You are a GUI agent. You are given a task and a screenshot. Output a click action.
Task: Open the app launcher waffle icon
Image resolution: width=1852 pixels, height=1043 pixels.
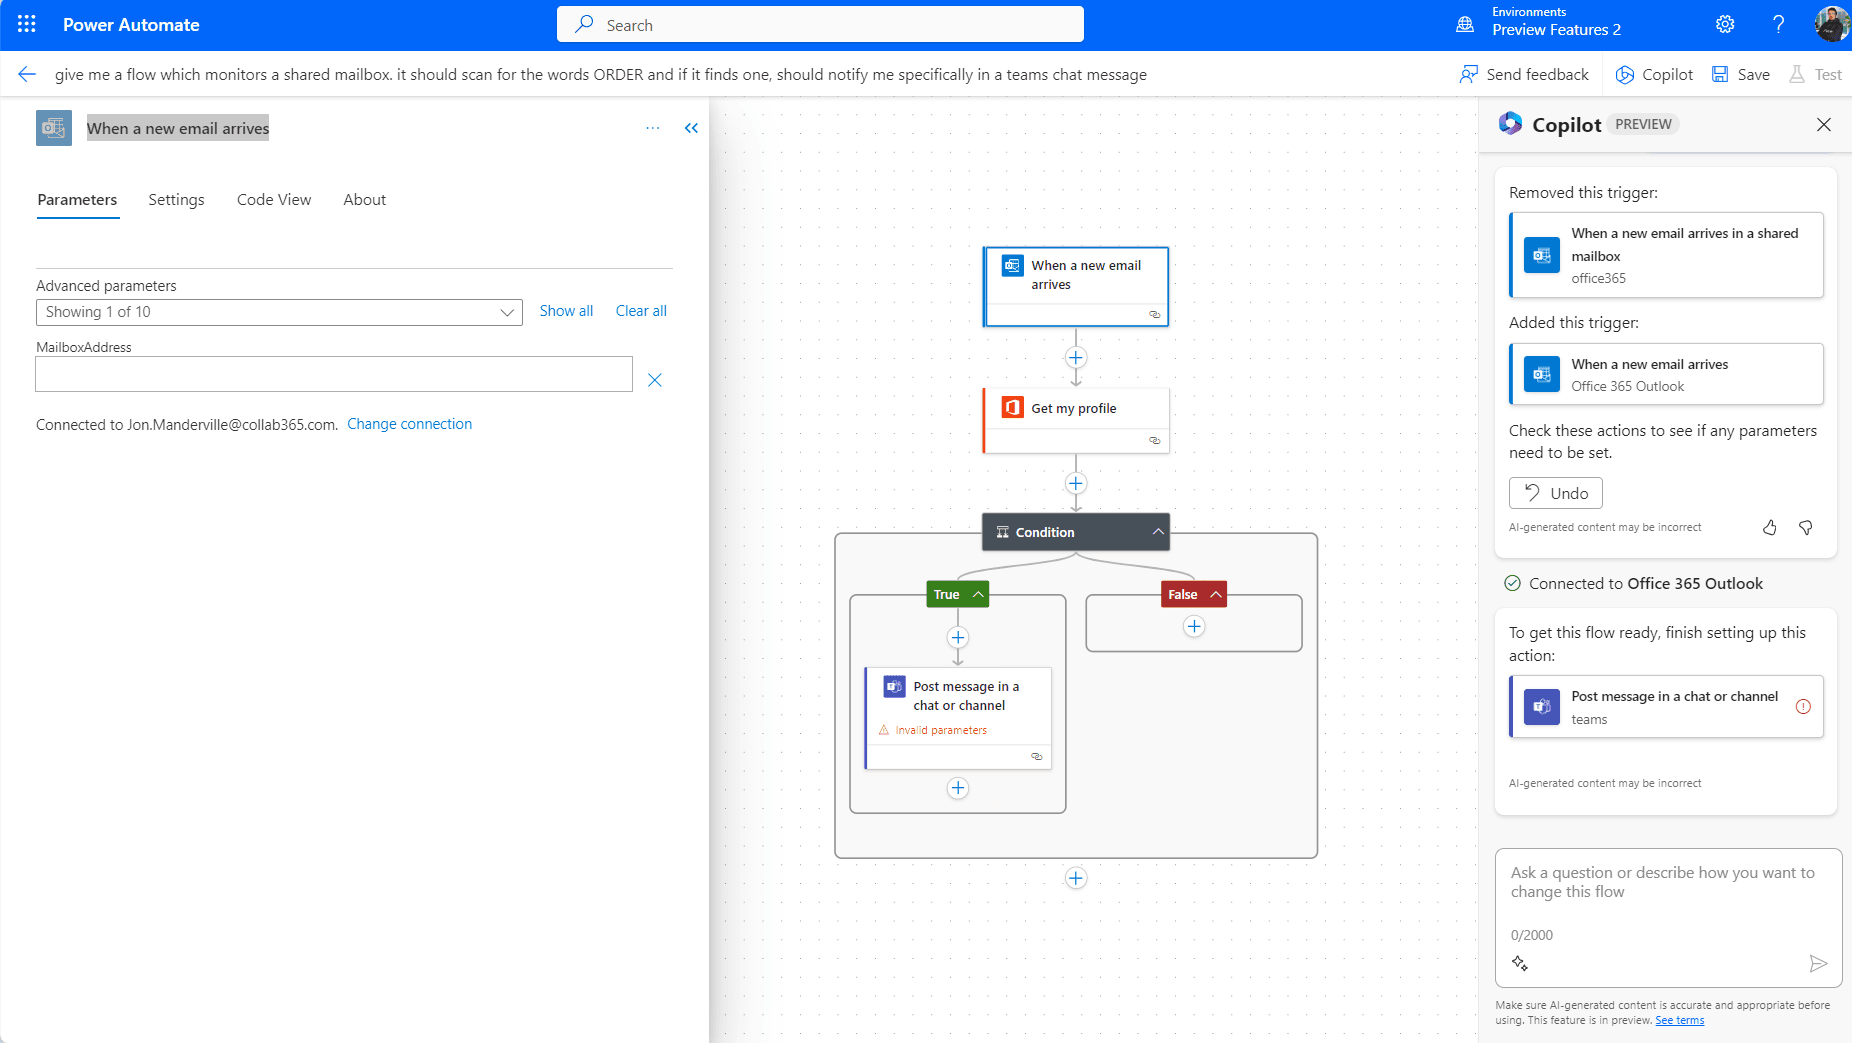point(27,24)
